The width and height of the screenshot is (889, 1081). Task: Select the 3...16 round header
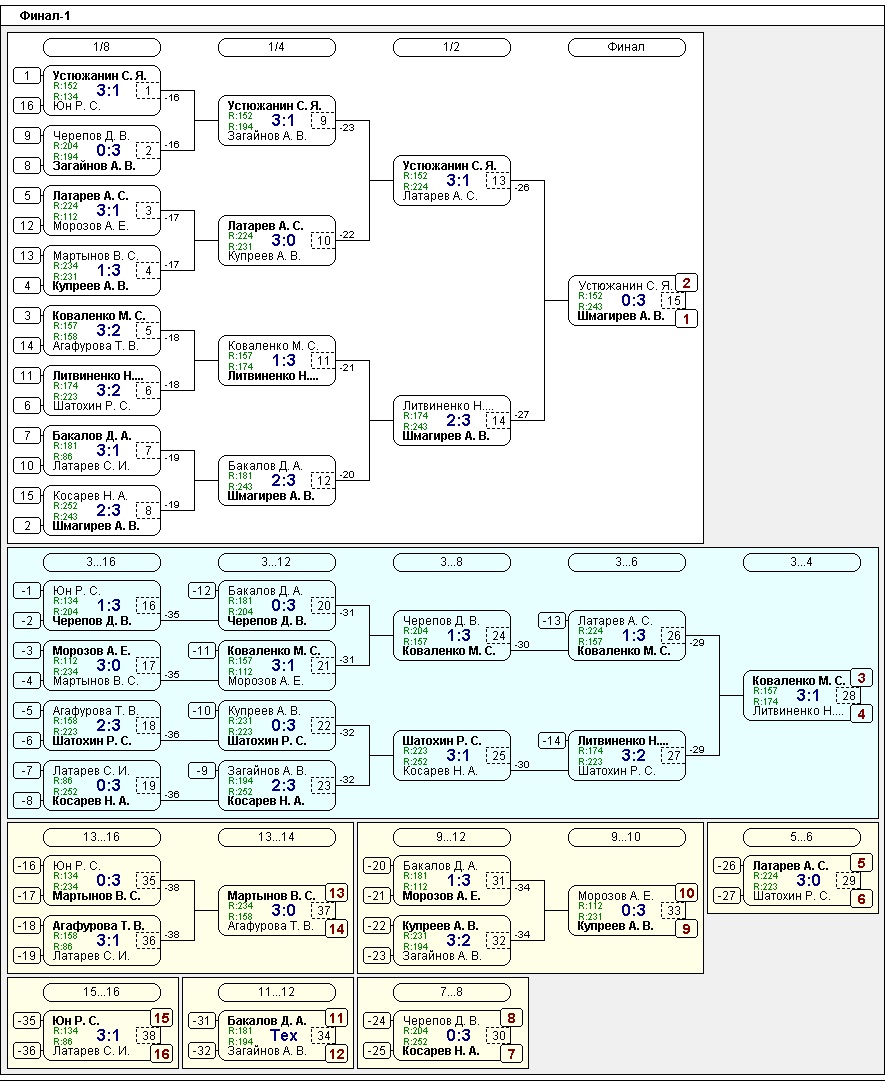pos(101,562)
